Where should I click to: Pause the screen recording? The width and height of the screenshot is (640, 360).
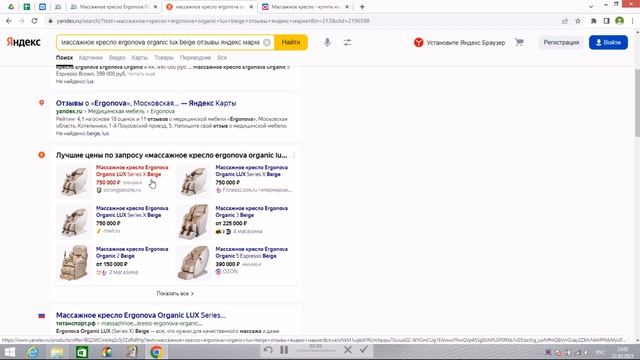[284, 350]
